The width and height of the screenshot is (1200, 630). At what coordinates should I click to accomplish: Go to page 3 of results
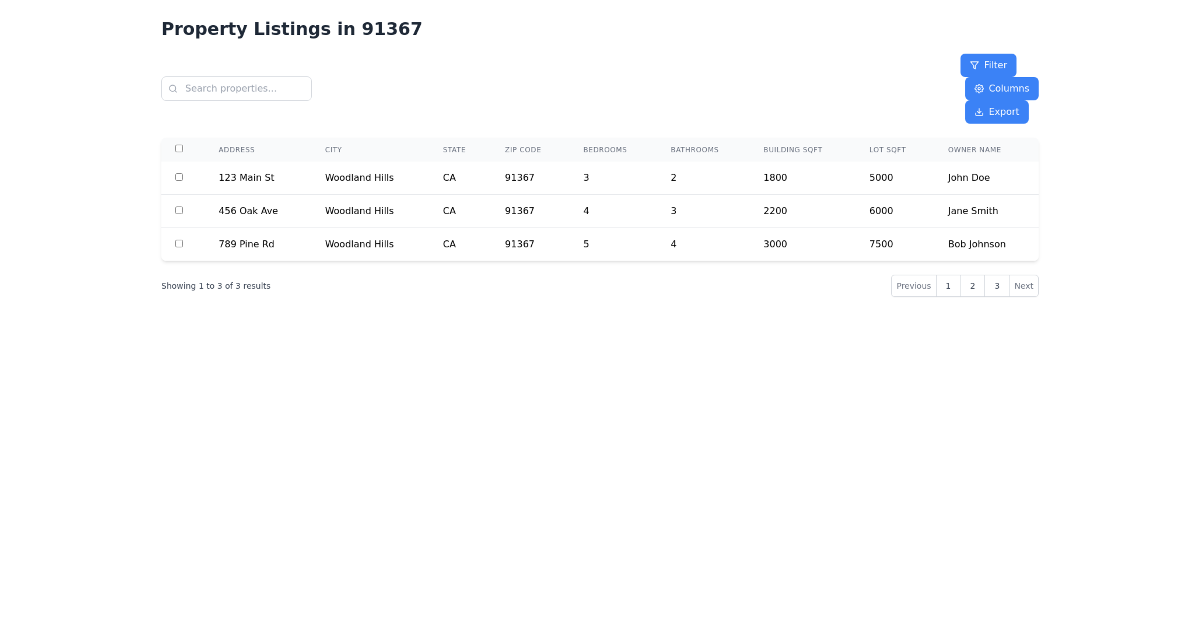point(996,285)
